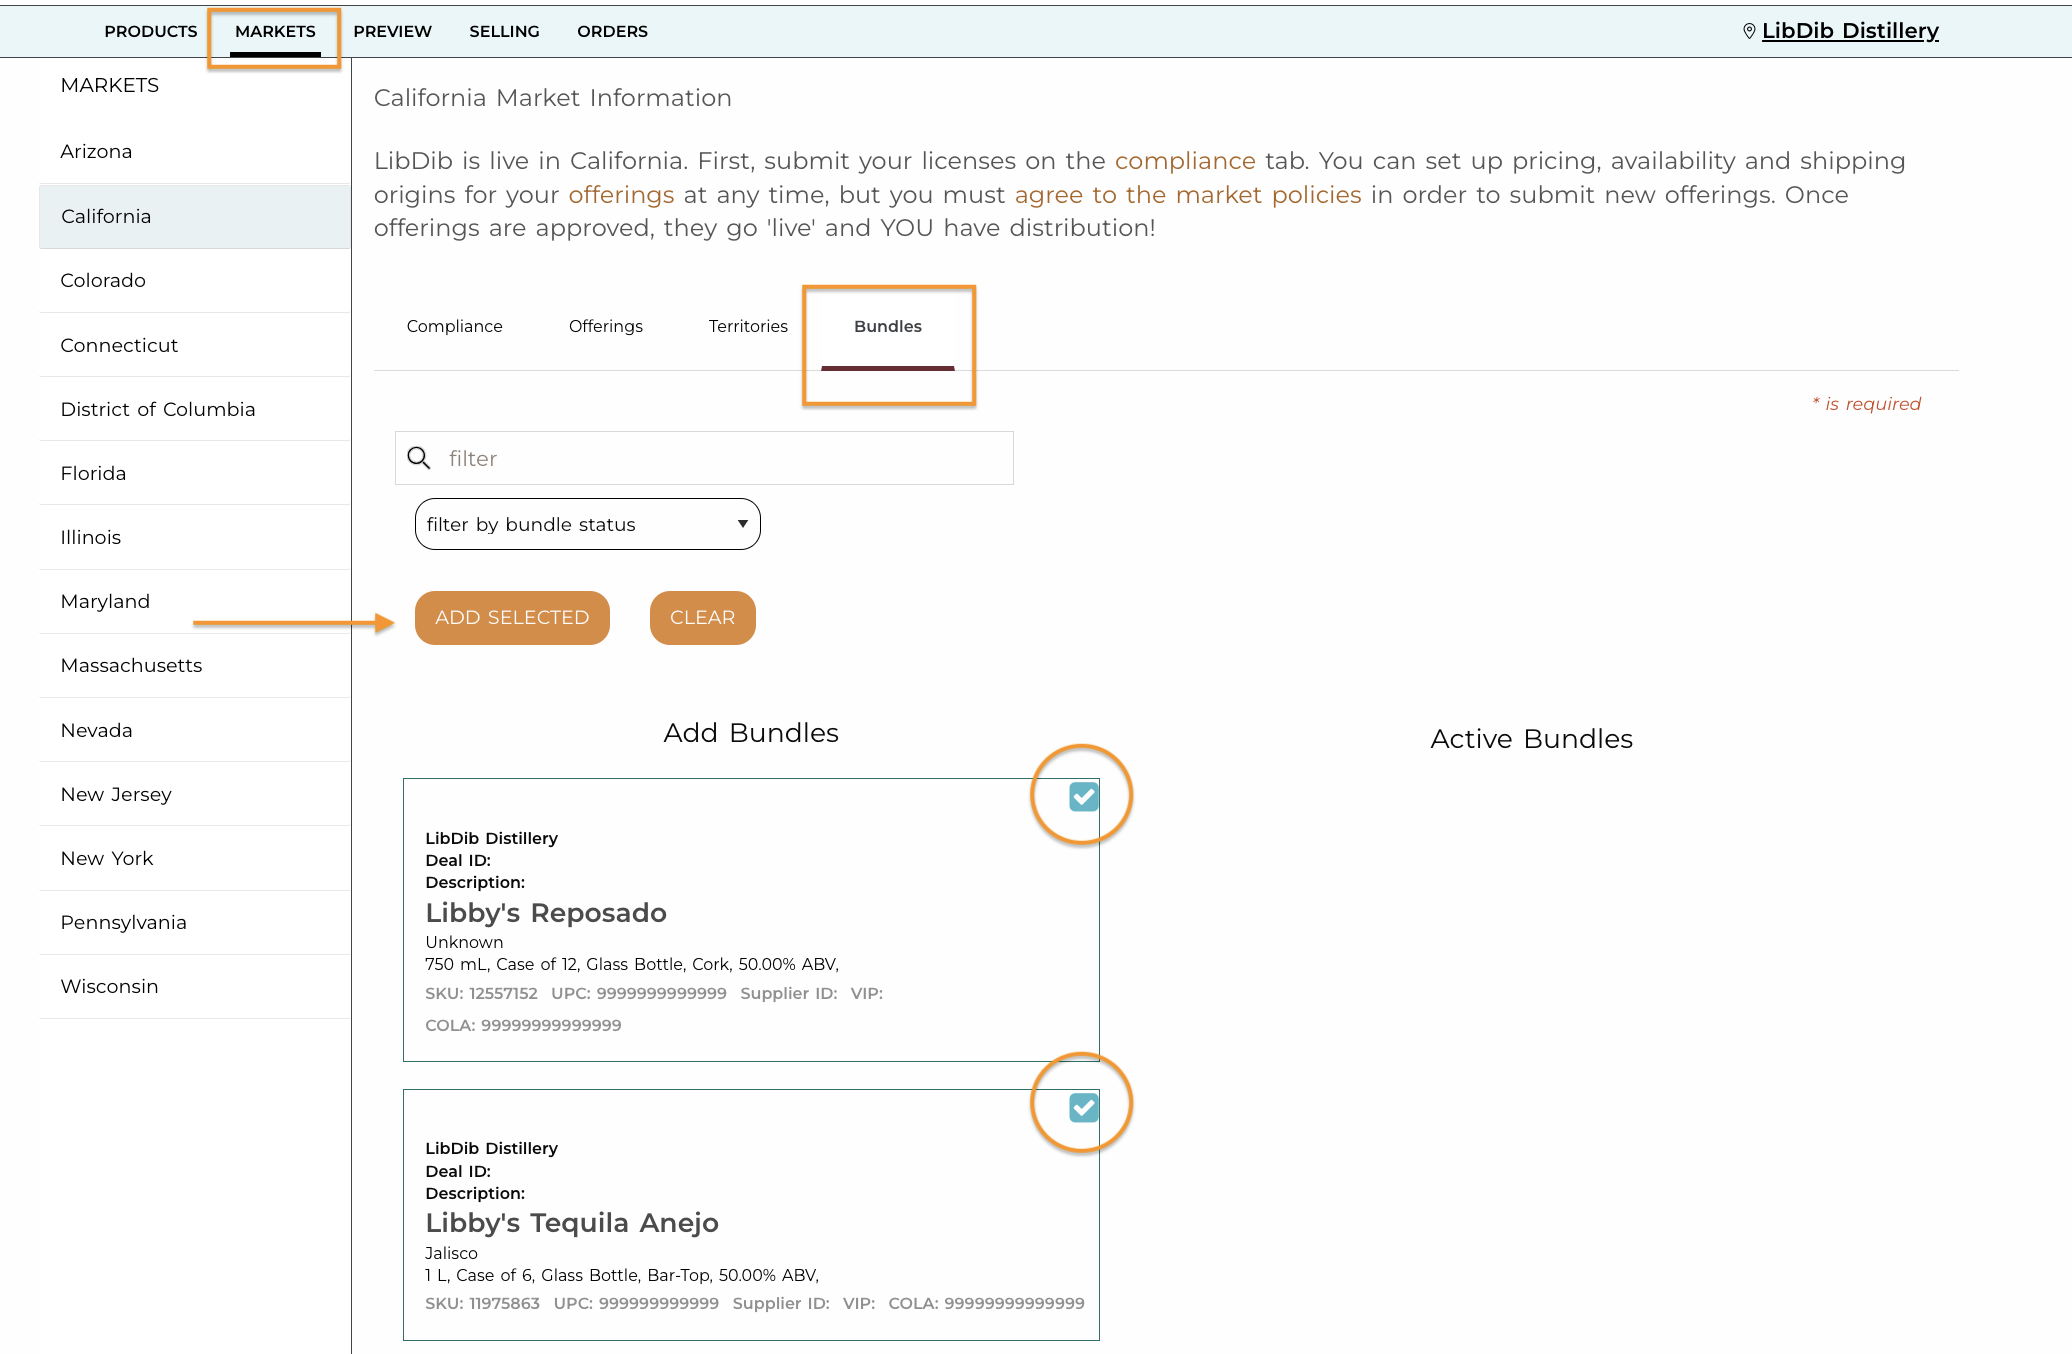Follow the compliance link in description
This screenshot has height=1354, width=2072.
tap(1185, 161)
